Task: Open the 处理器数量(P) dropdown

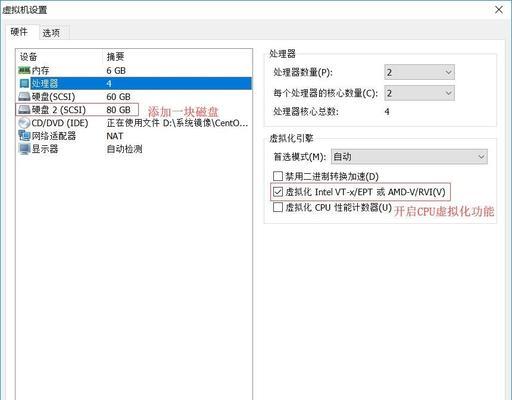Action: point(419,72)
